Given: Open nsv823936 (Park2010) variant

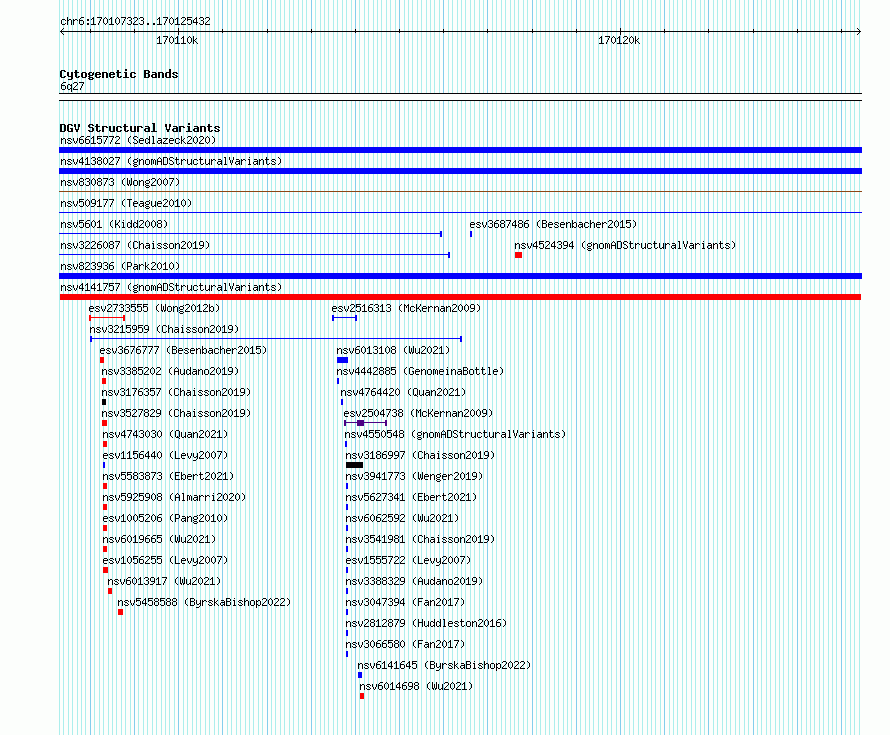Looking at the screenshot, I should pos(120,266).
